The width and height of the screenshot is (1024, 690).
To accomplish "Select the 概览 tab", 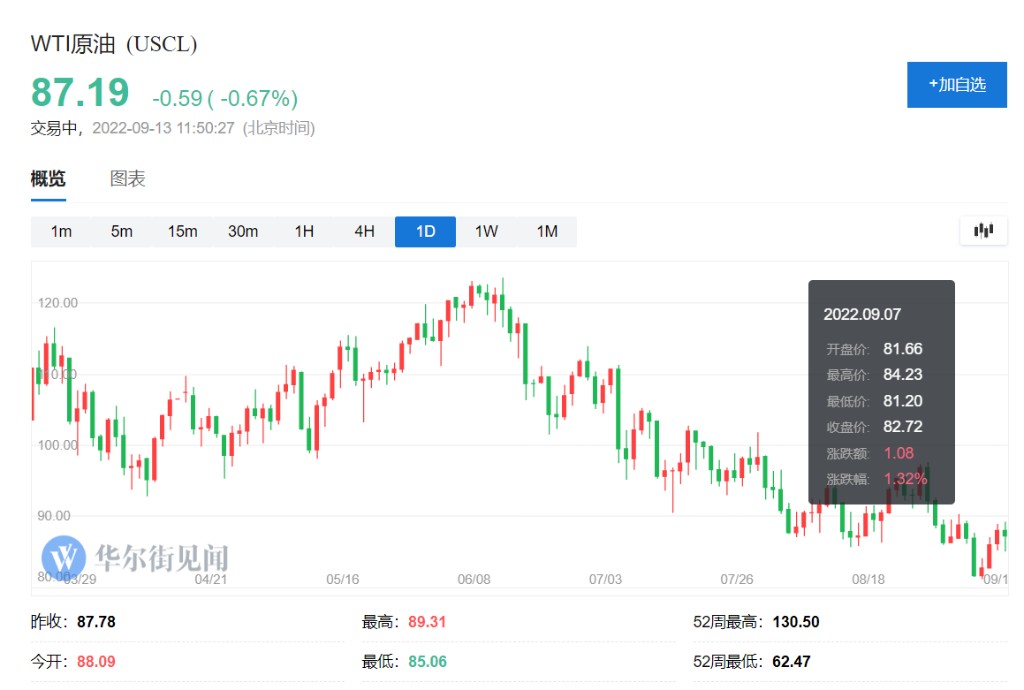I will [x=48, y=179].
